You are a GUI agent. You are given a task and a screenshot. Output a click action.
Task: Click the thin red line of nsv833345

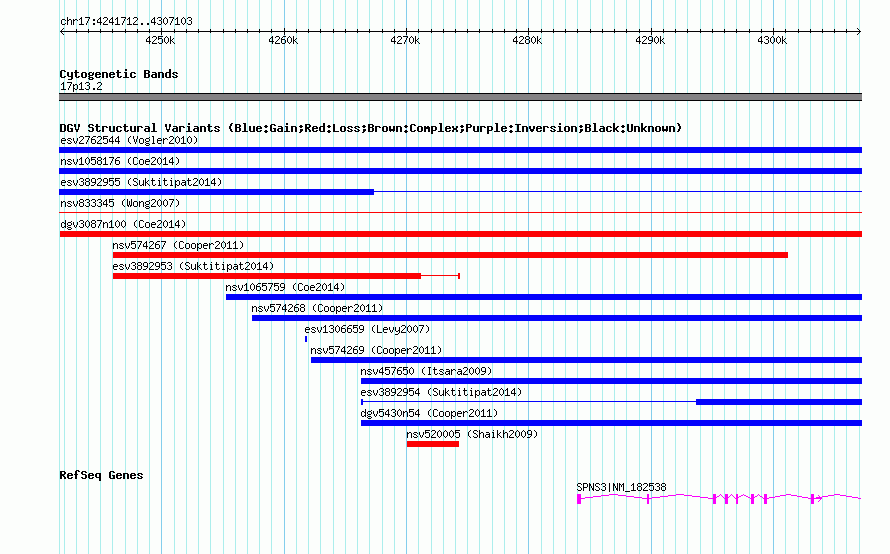(x=460, y=213)
